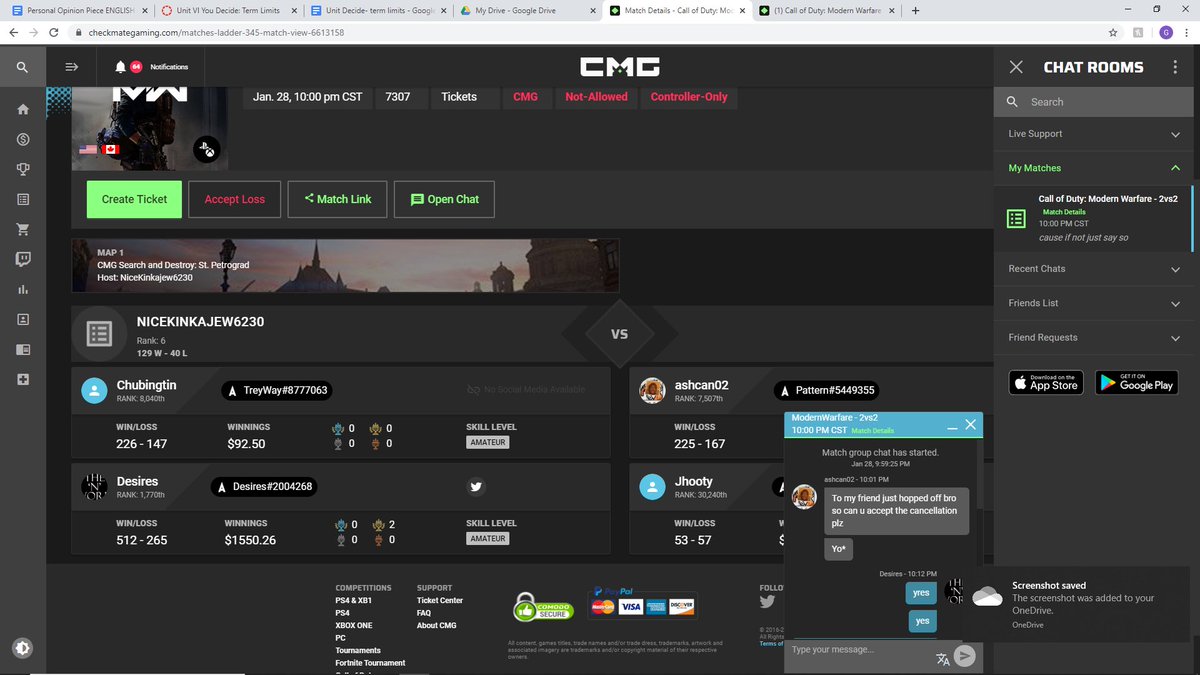Click the Create Ticket button

pyautogui.click(x=134, y=199)
